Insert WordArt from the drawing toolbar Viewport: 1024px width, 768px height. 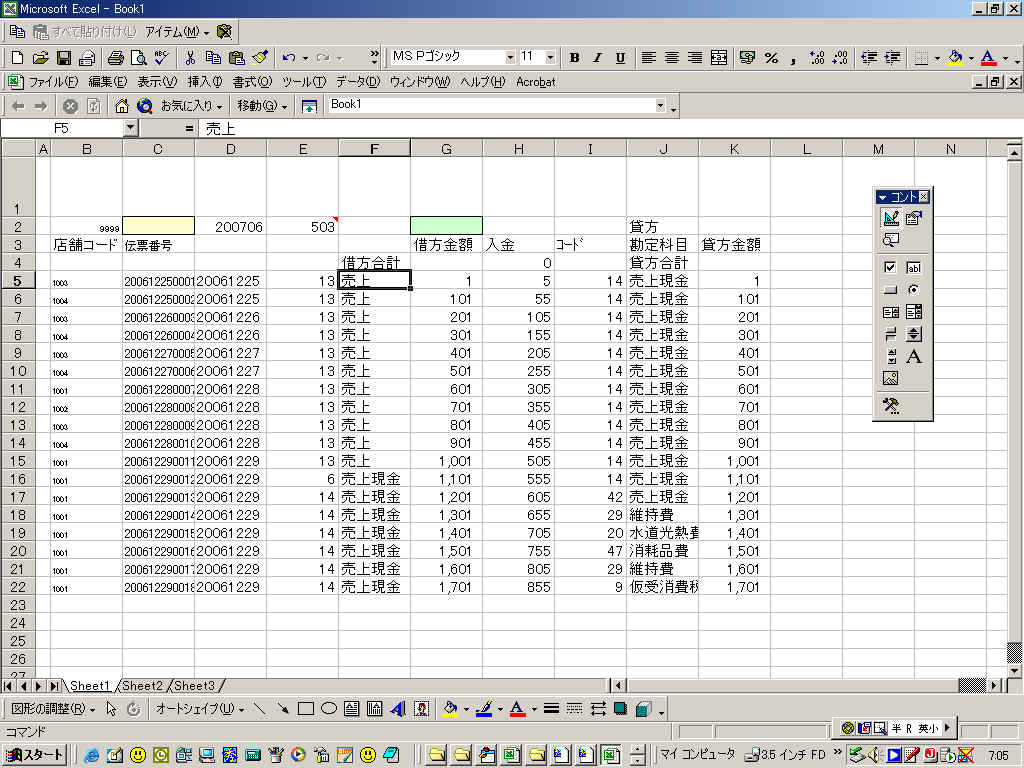(x=398, y=709)
